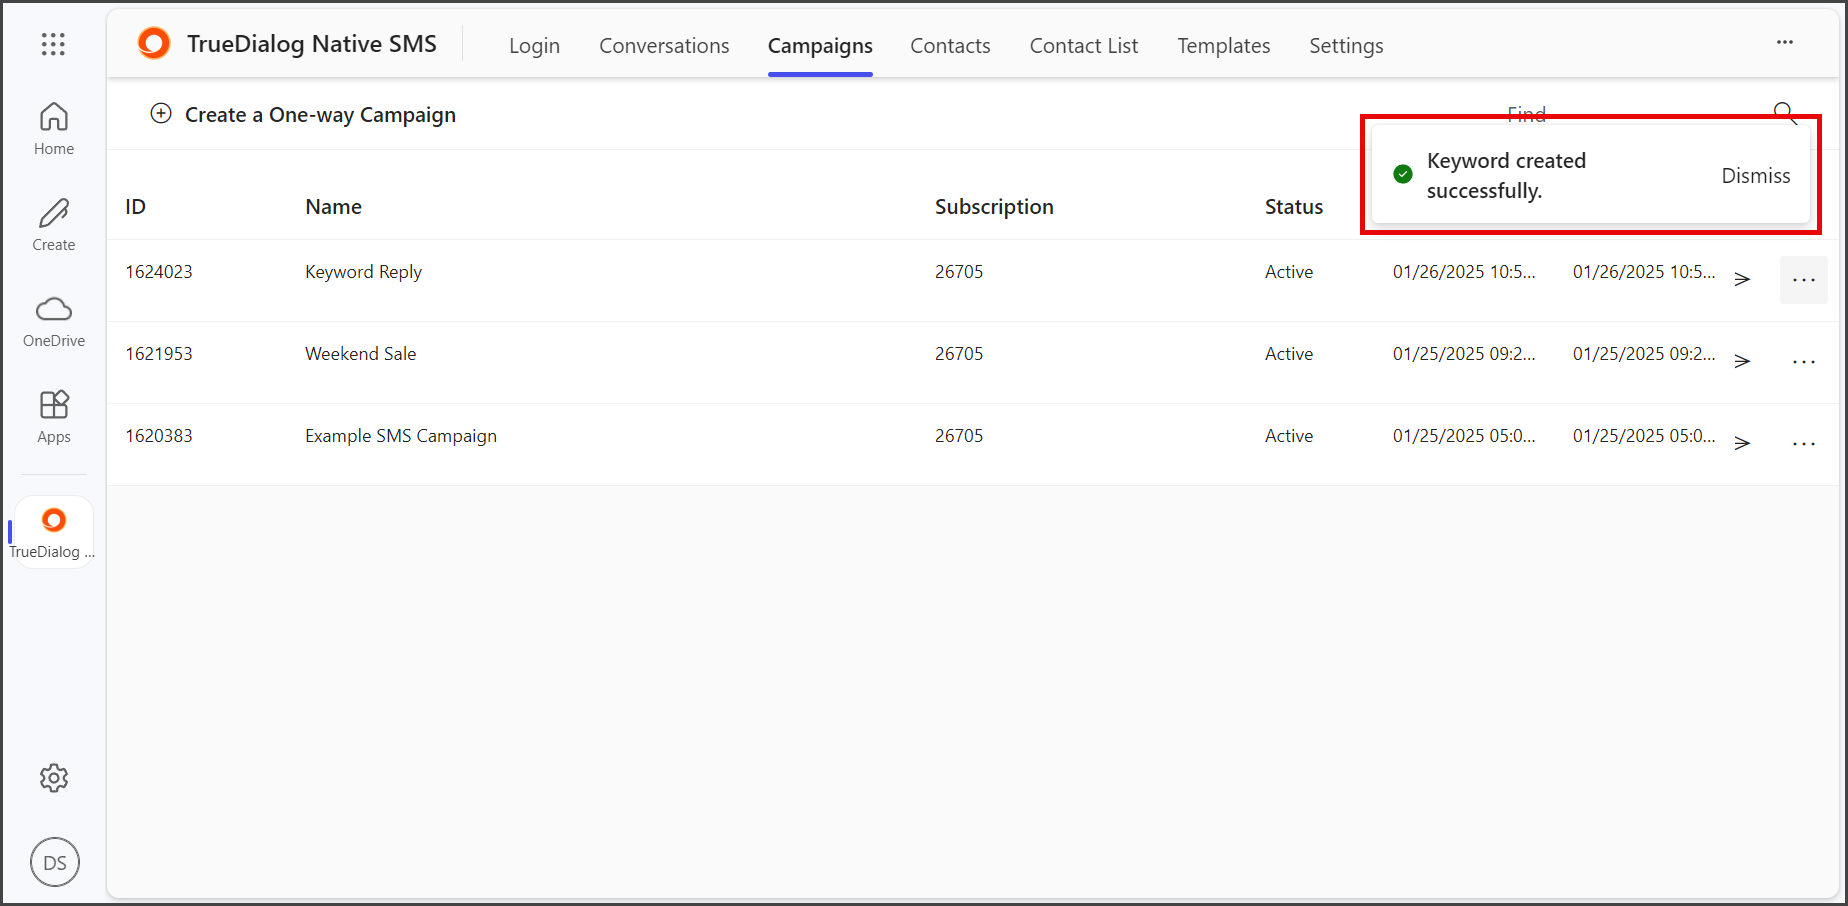Switch to the Login tab
The height and width of the screenshot is (906, 1848).
coord(534,46)
